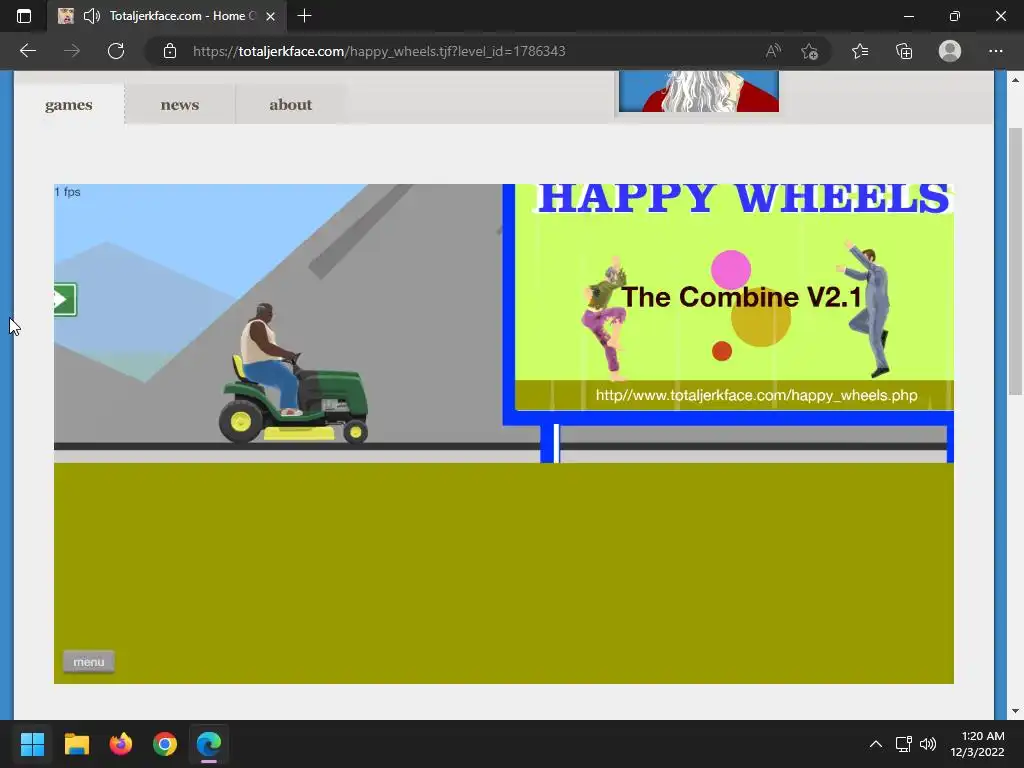The image size is (1024, 768).
Task: Select the games tab
Action: click(x=69, y=104)
